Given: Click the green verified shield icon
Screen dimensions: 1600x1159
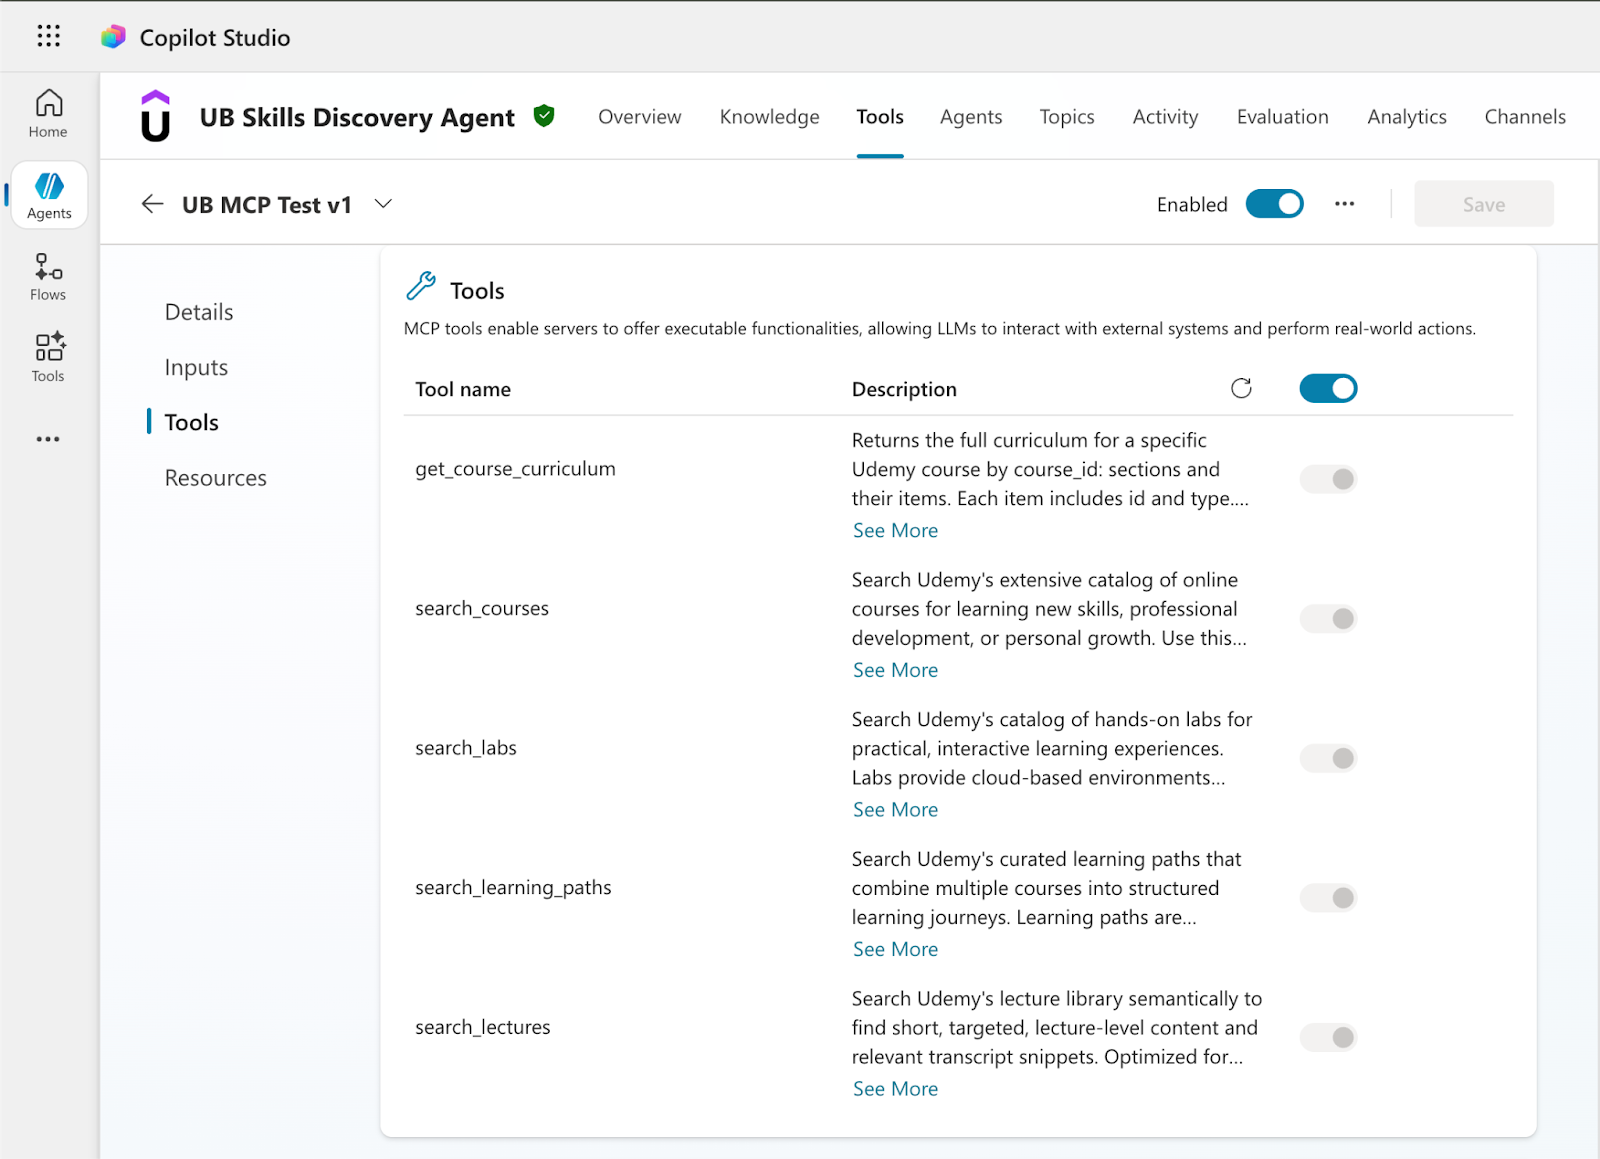Looking at the screenshot, I should [544, 116].
